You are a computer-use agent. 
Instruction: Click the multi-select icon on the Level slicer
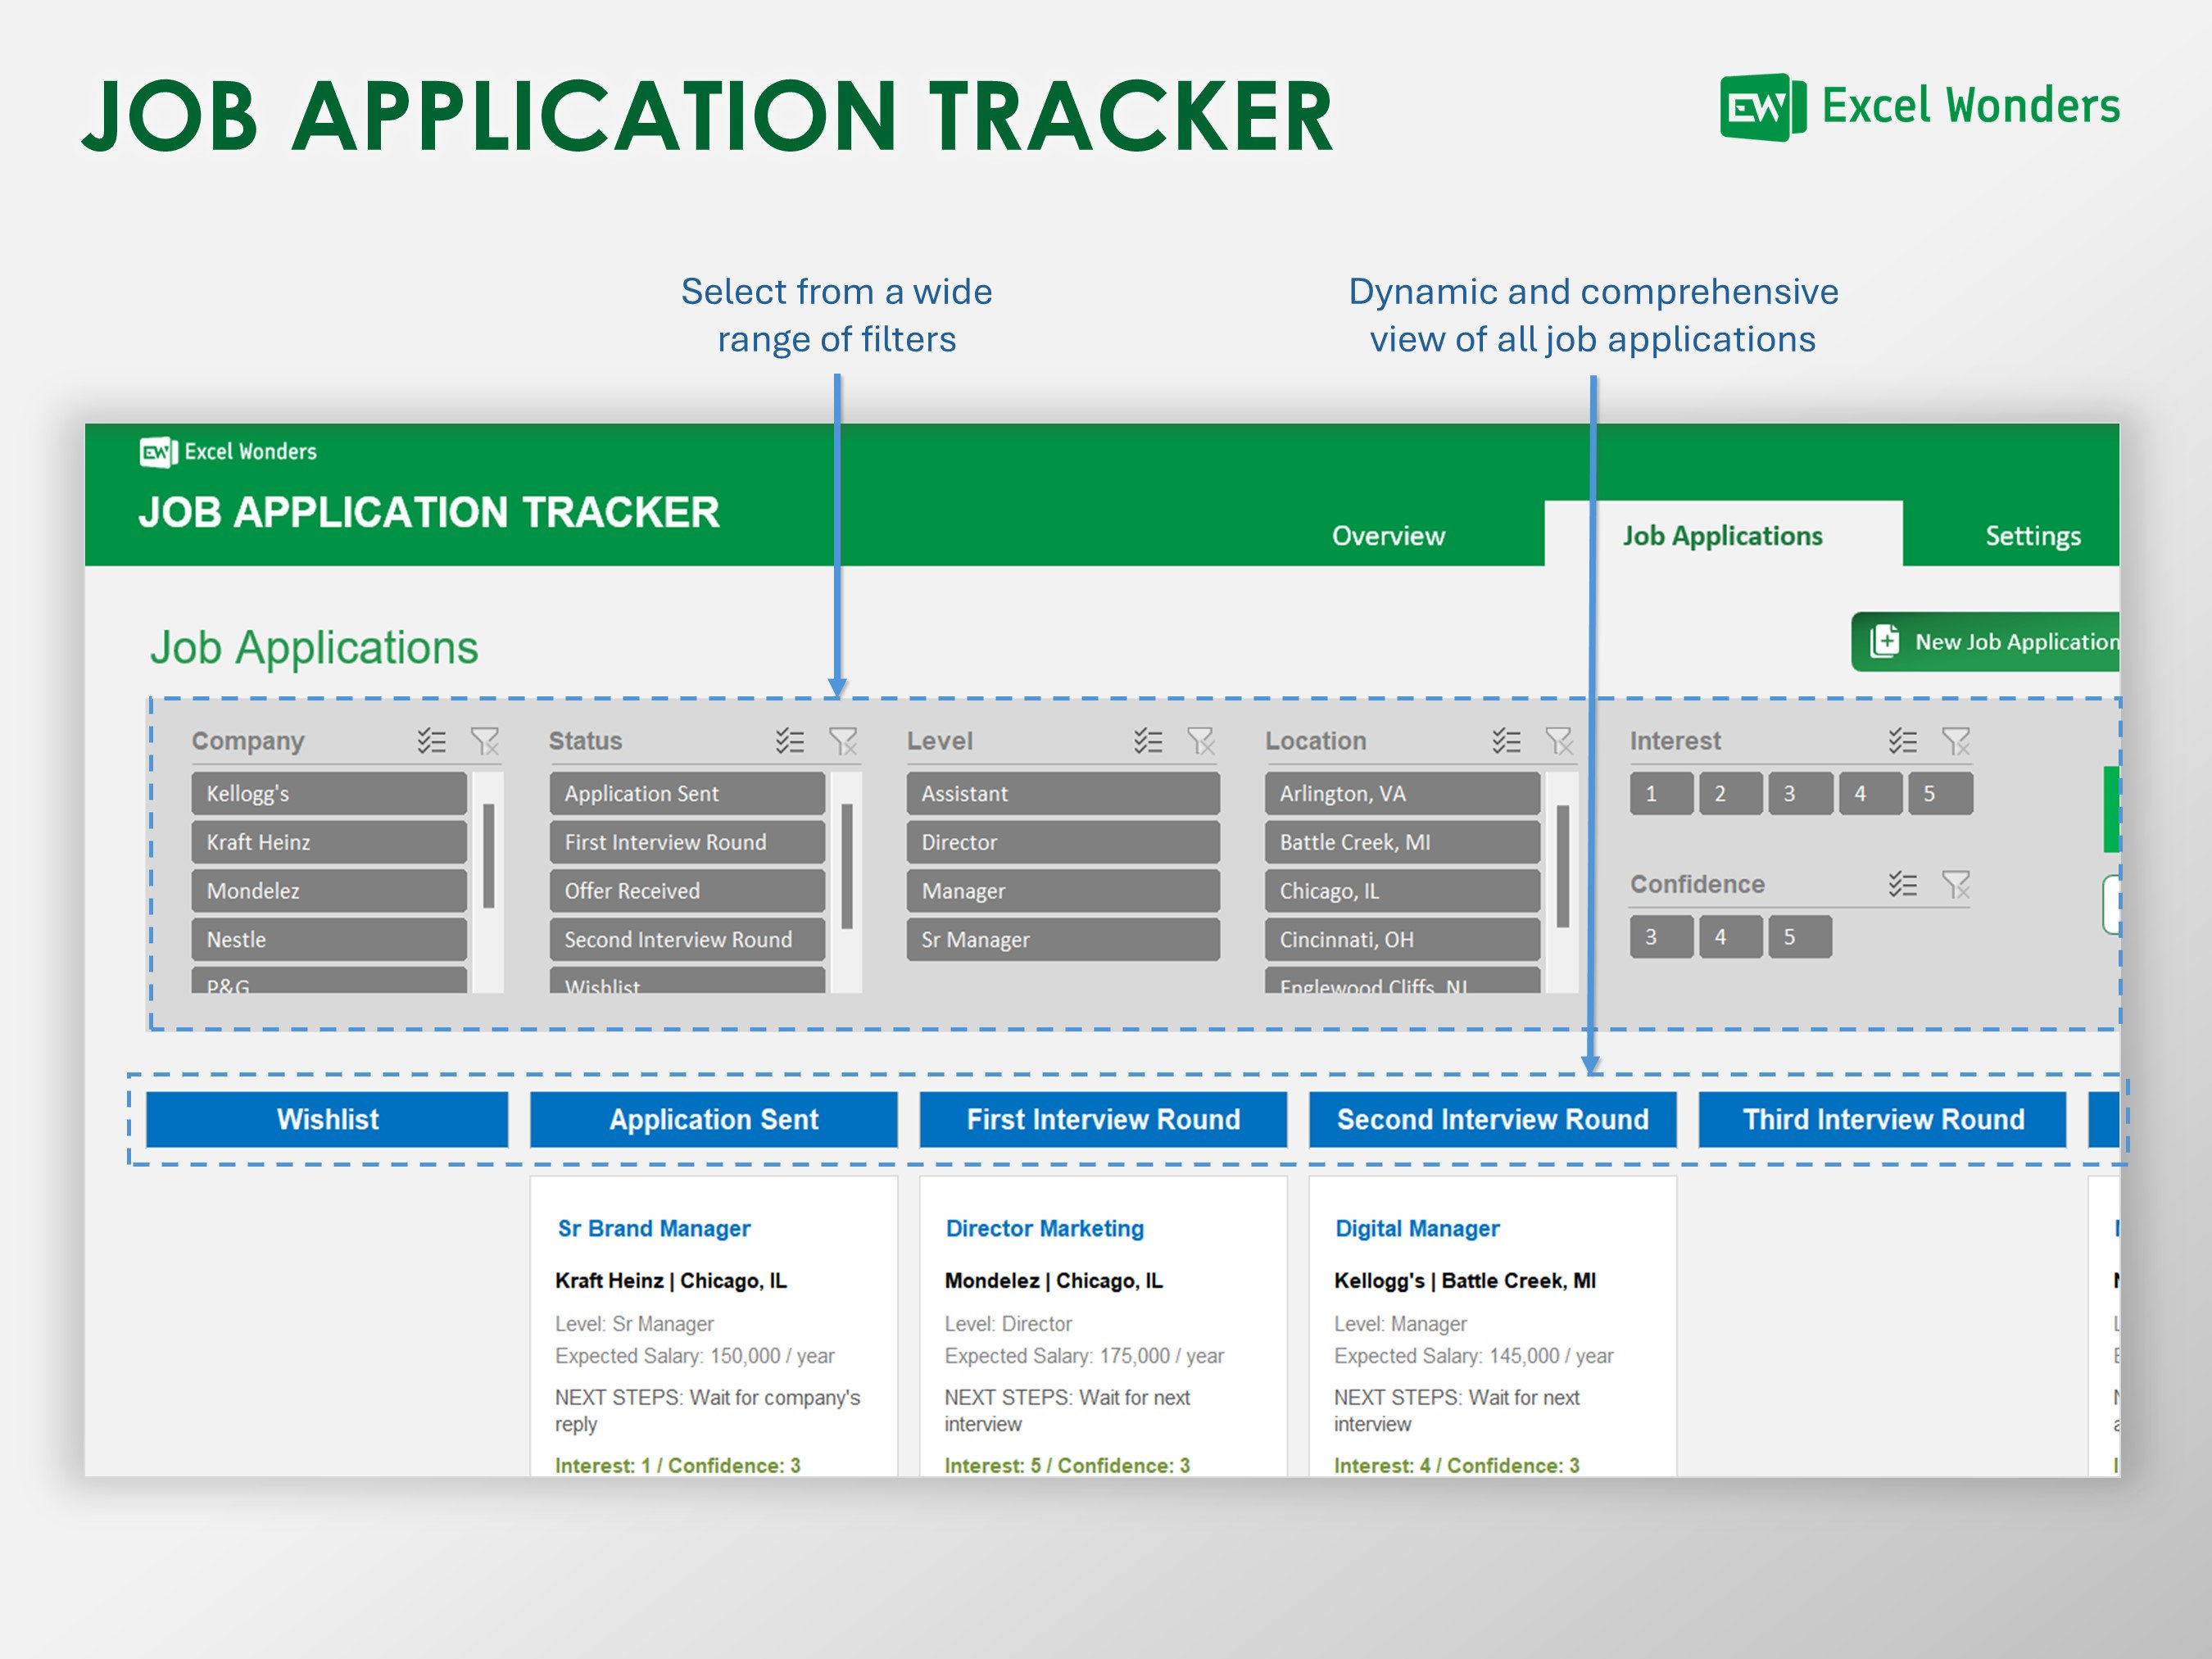pos(1147,741)
